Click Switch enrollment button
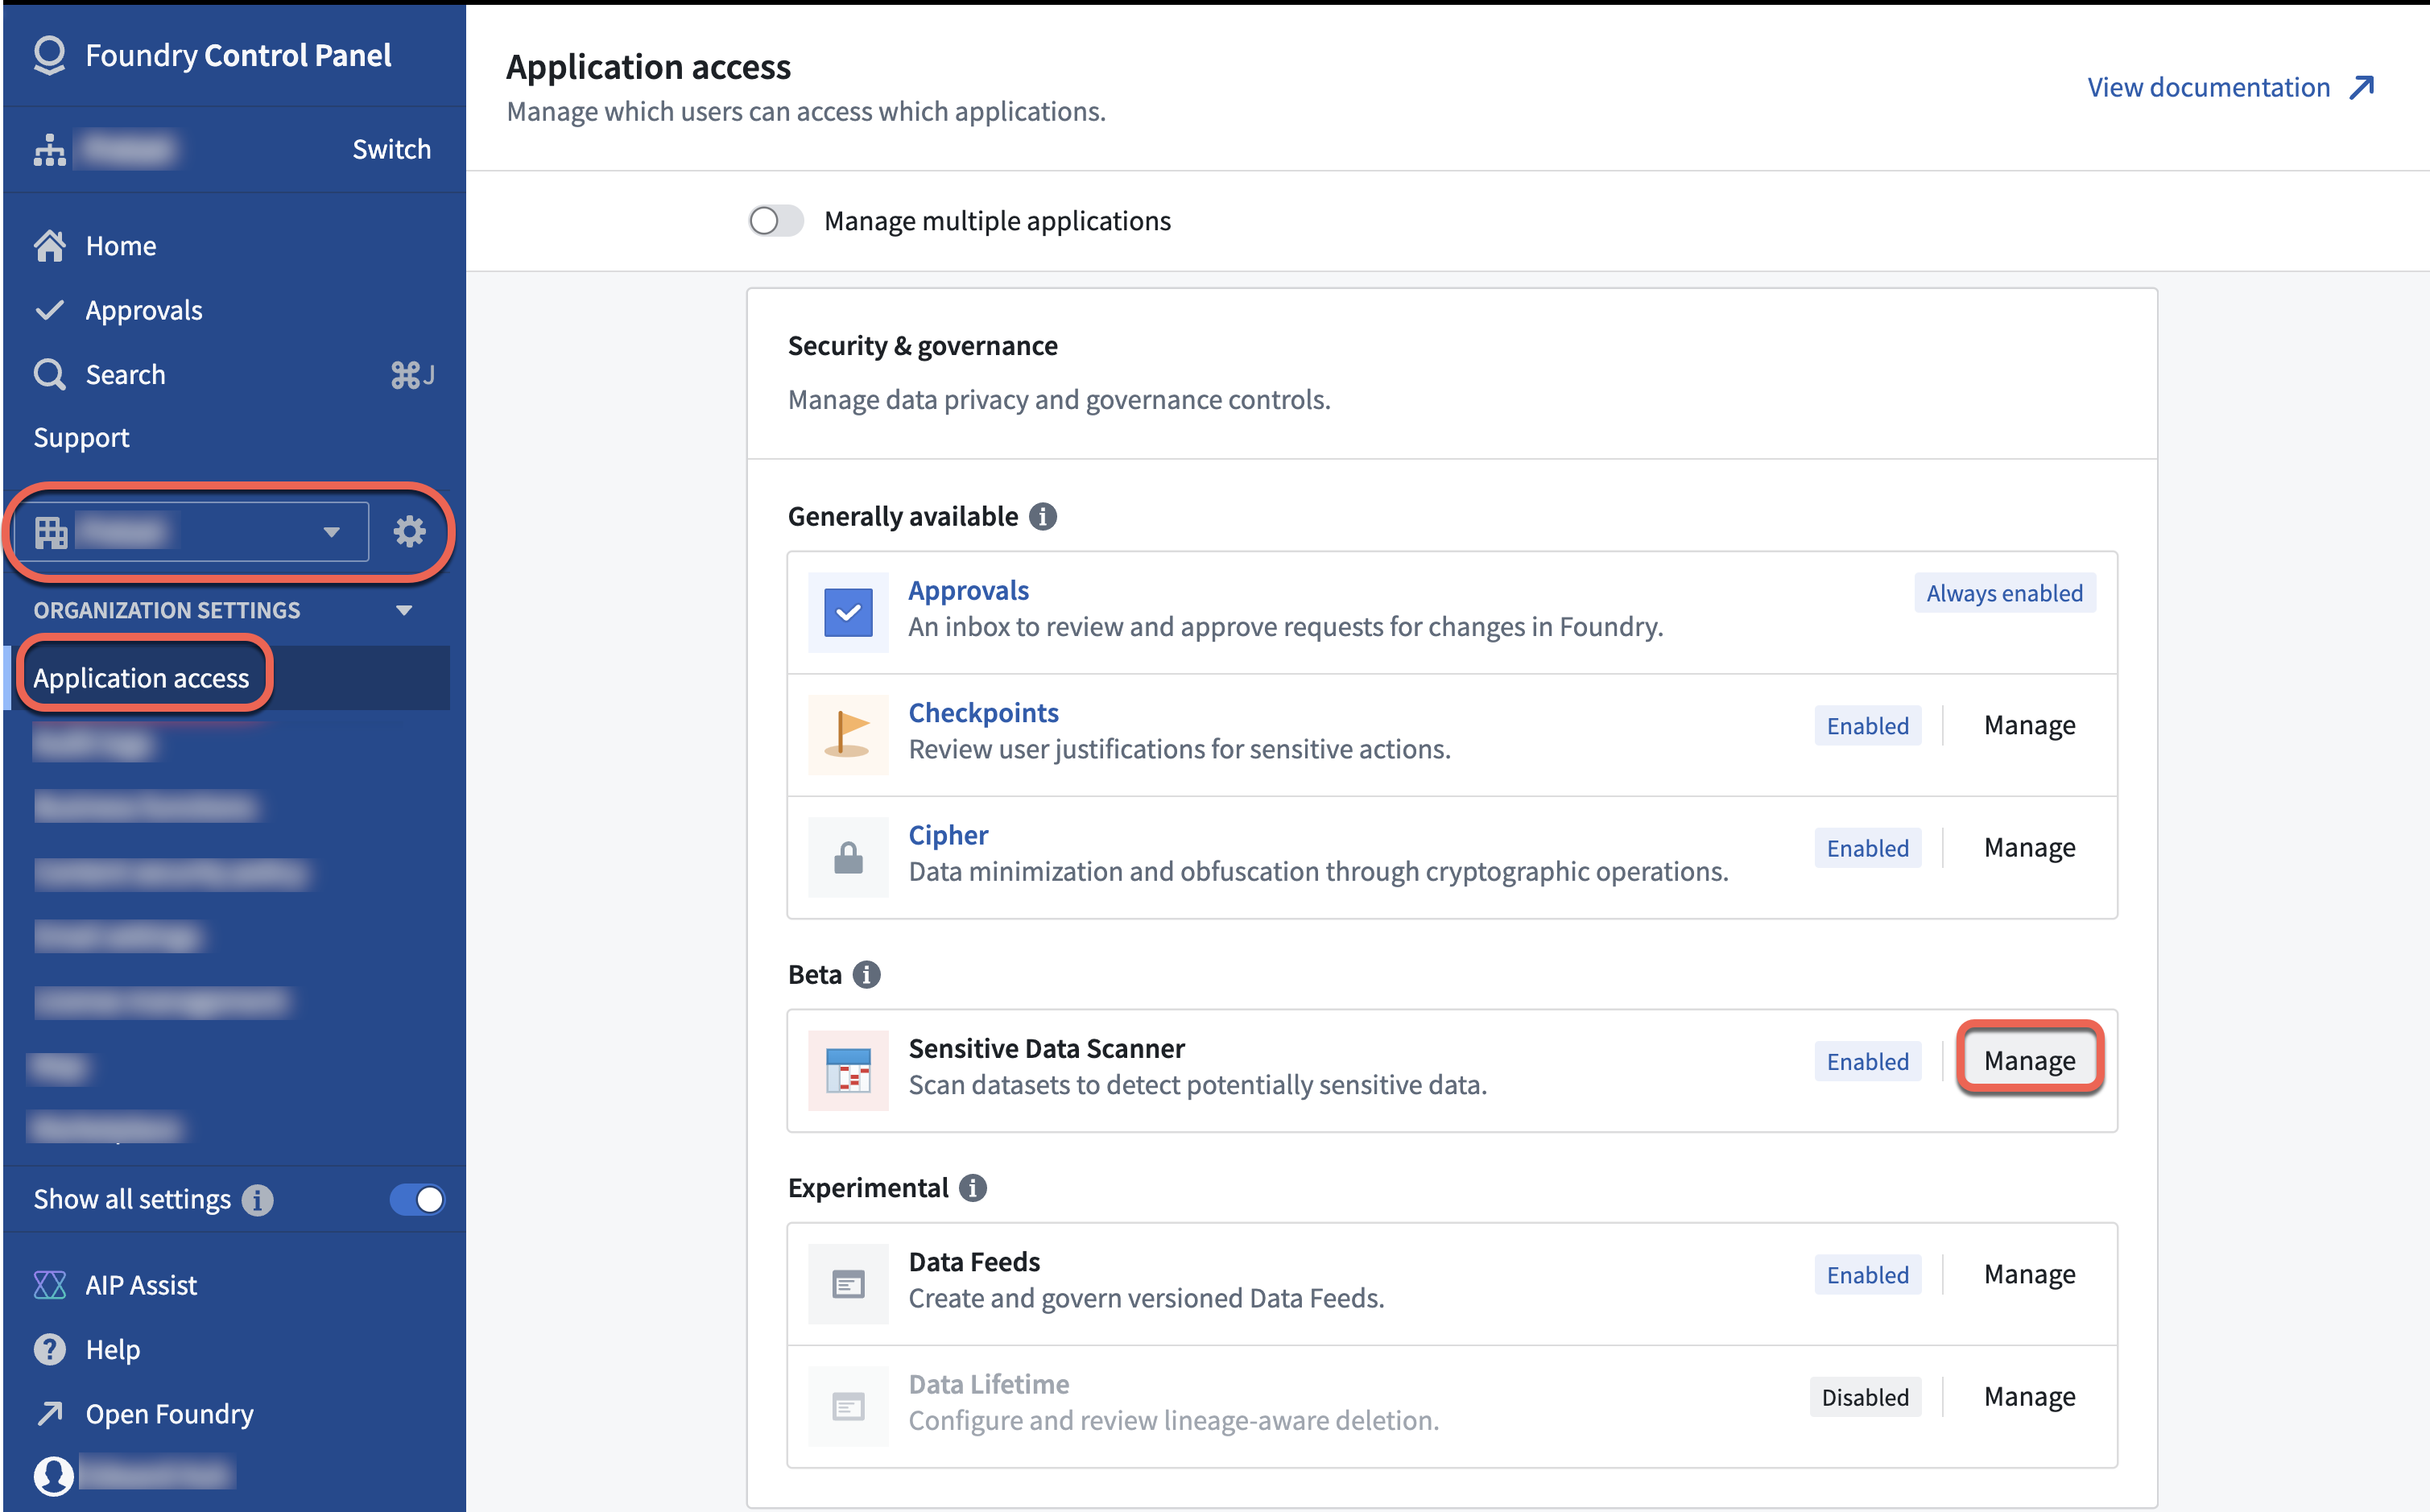Screen dimensions: 2430x1512 [391, 149]
